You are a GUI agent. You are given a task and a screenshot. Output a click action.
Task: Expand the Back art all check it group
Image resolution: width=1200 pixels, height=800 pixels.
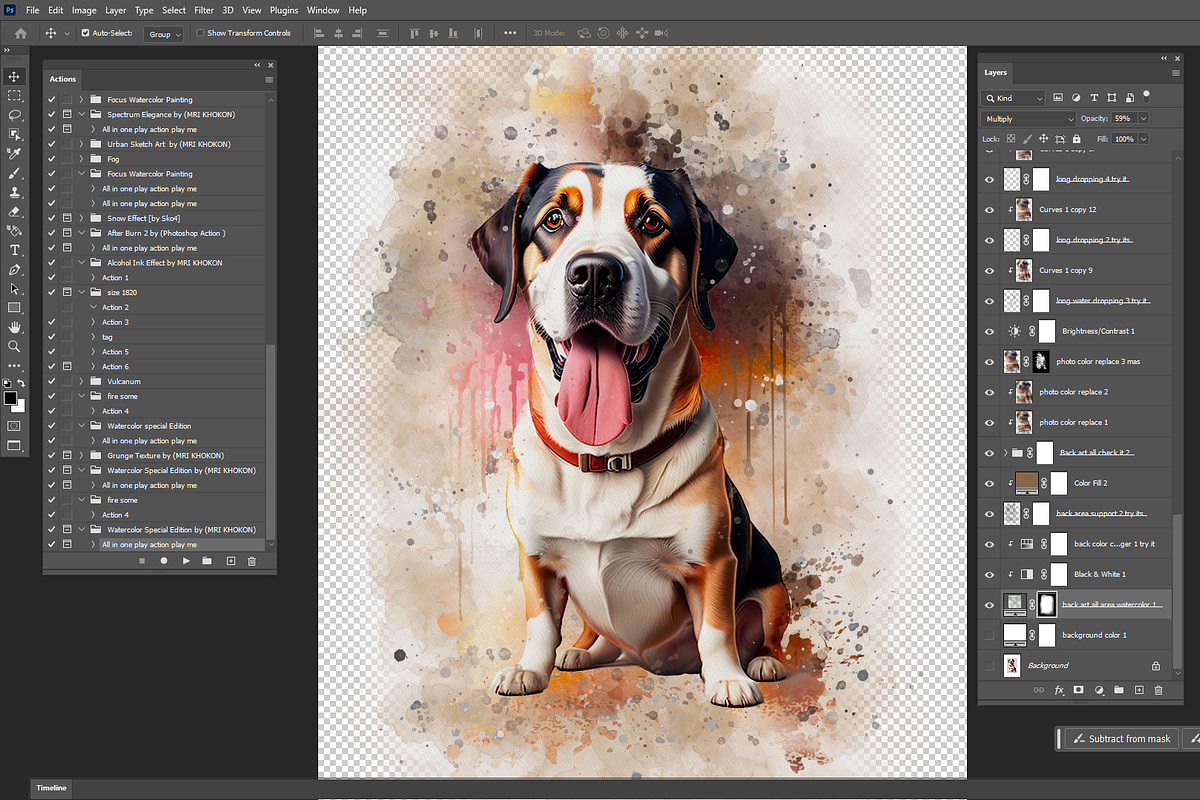coord(1006,453)
